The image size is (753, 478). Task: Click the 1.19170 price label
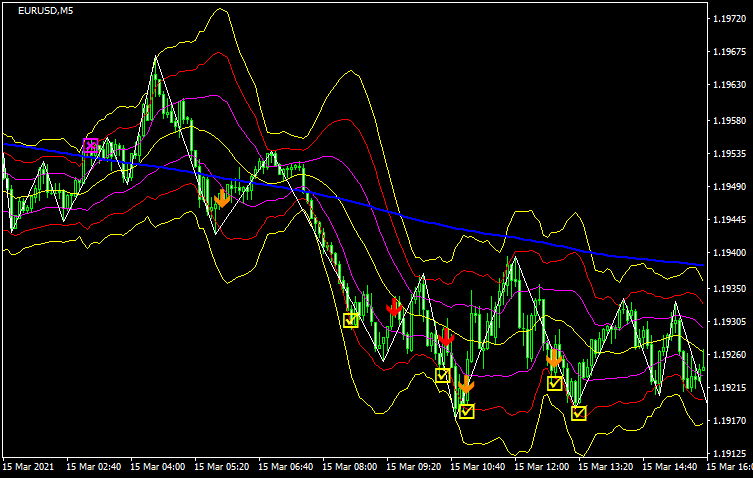coord(729,421)
